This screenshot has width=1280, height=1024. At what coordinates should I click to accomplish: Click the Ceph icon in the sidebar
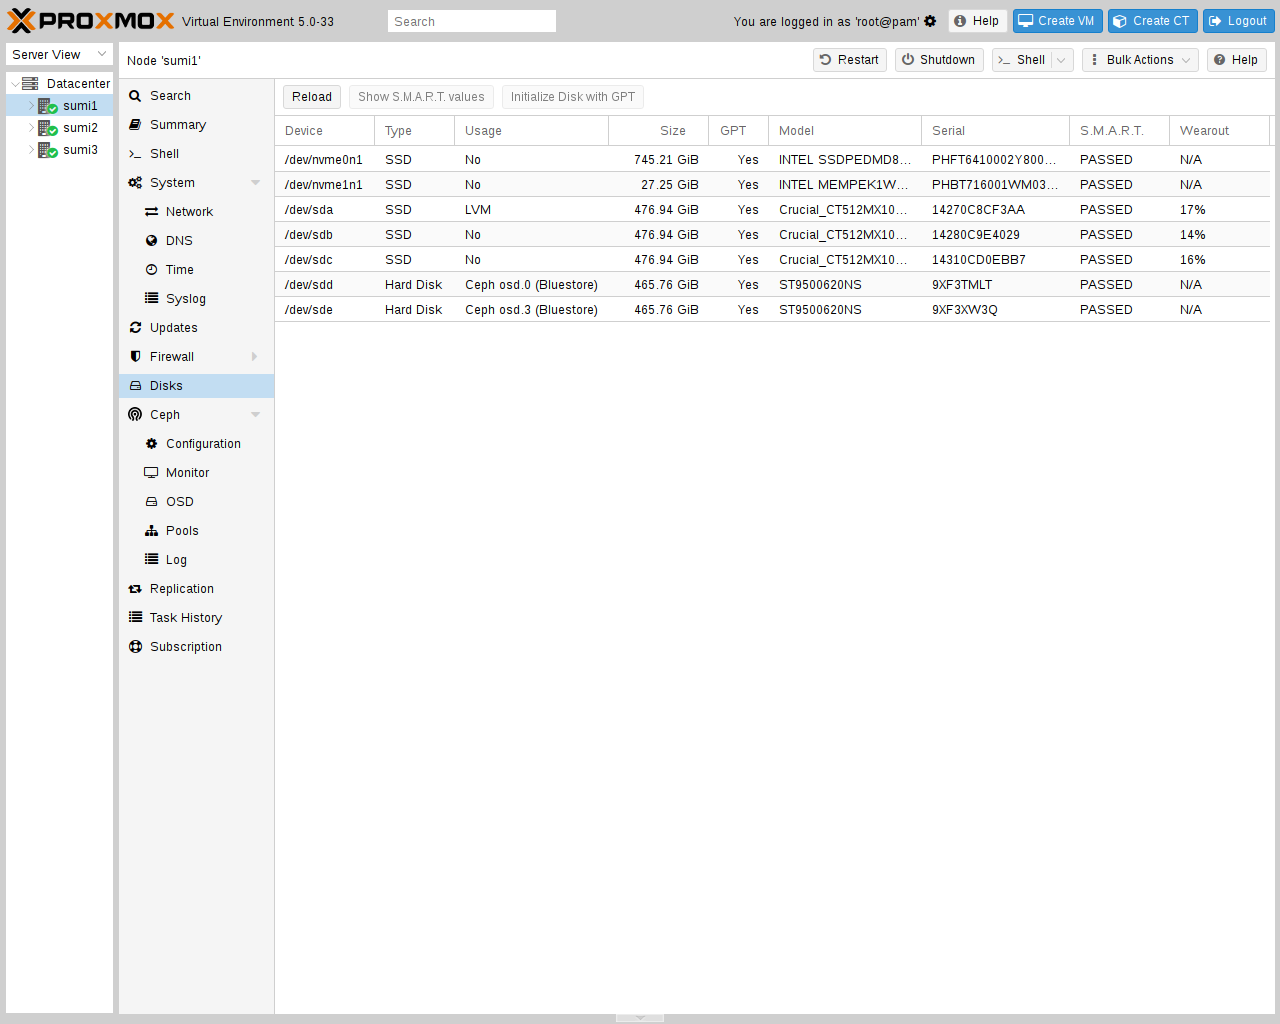pyautogui.click(x=135, y=415)
